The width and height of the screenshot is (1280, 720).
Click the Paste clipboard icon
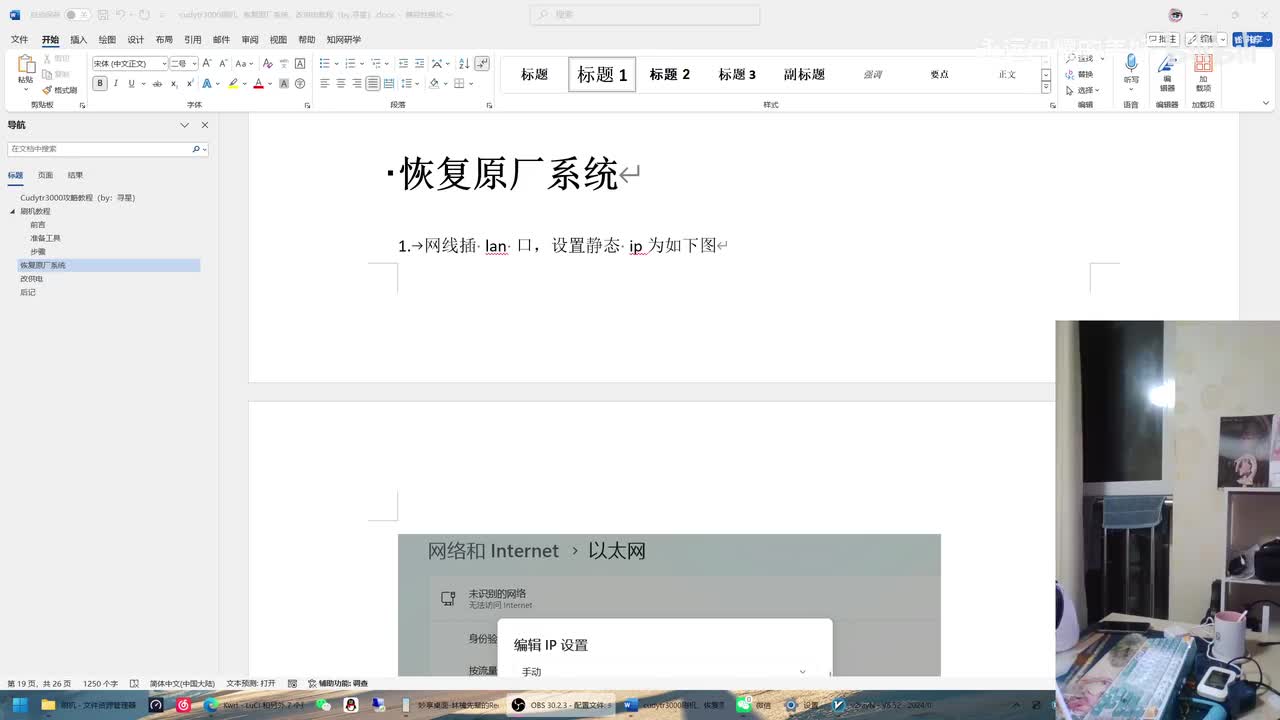(x=26, y=65)
